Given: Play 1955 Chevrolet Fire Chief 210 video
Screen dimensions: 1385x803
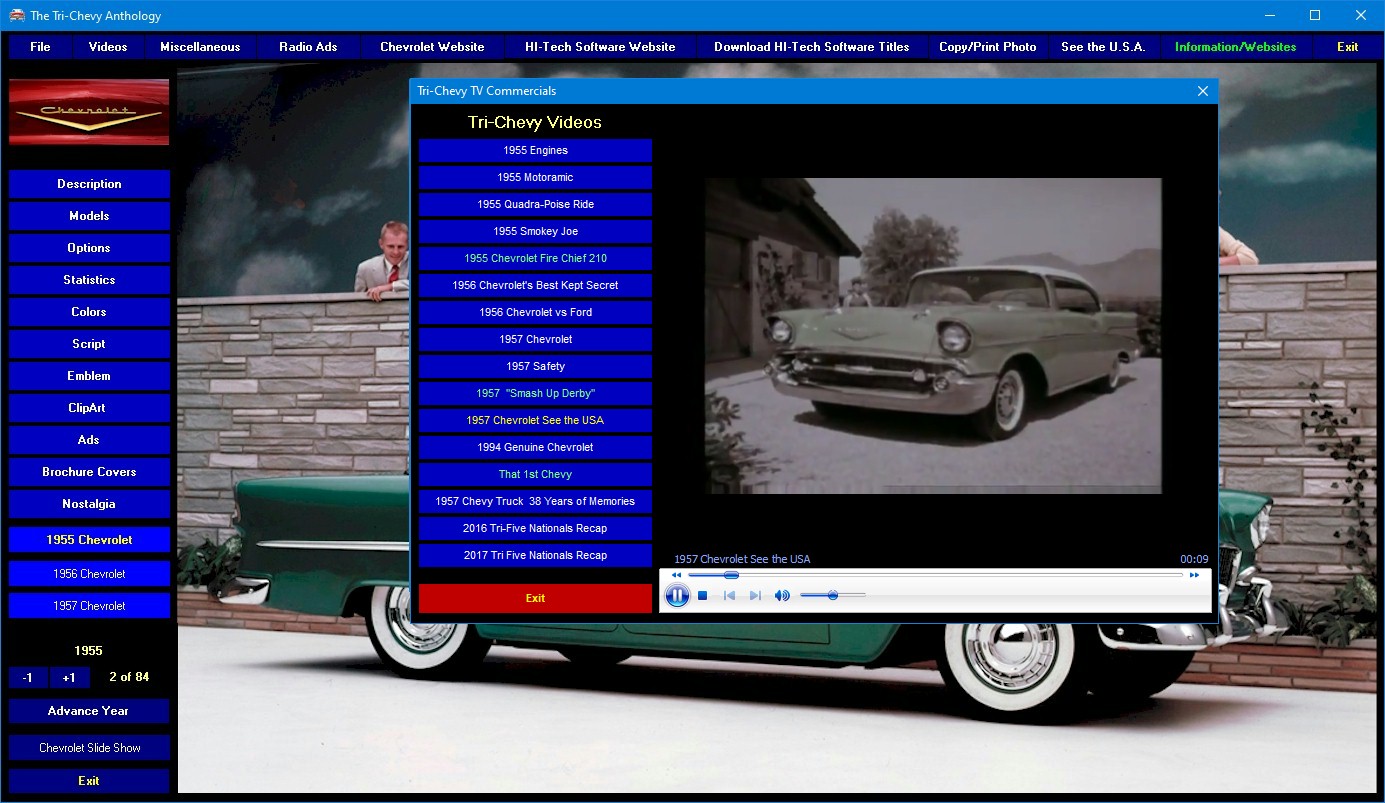Looking at the screenshot, I should [x=535, y=258].
